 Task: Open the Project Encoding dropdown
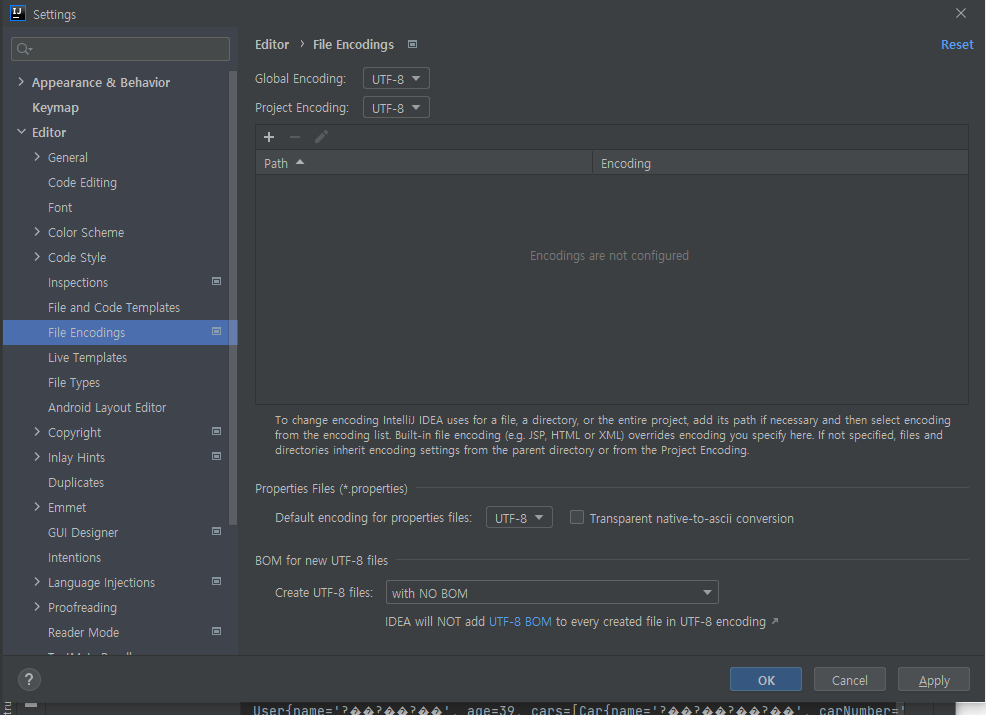(x=396, y=108)
